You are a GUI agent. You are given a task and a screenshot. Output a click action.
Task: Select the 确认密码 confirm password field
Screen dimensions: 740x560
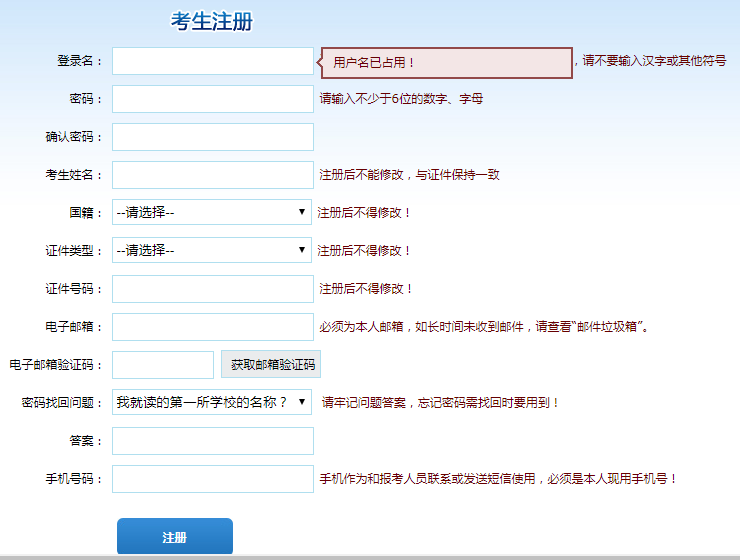(x=212, y=137)
